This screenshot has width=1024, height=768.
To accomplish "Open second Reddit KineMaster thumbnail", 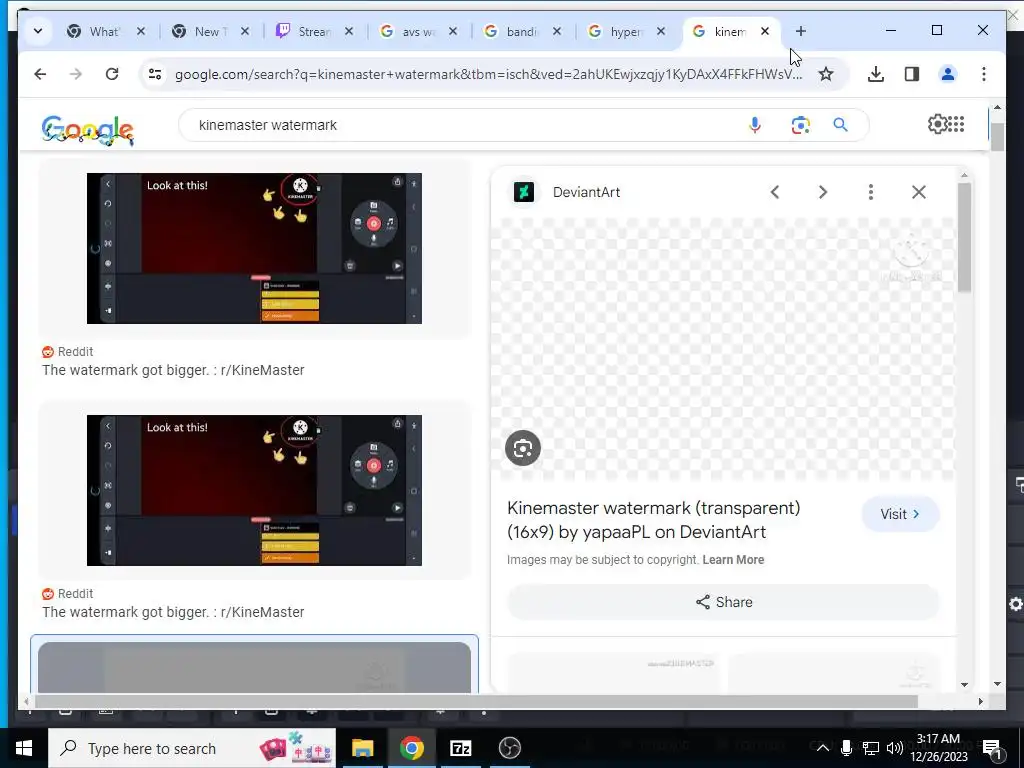I will (254, 490).
